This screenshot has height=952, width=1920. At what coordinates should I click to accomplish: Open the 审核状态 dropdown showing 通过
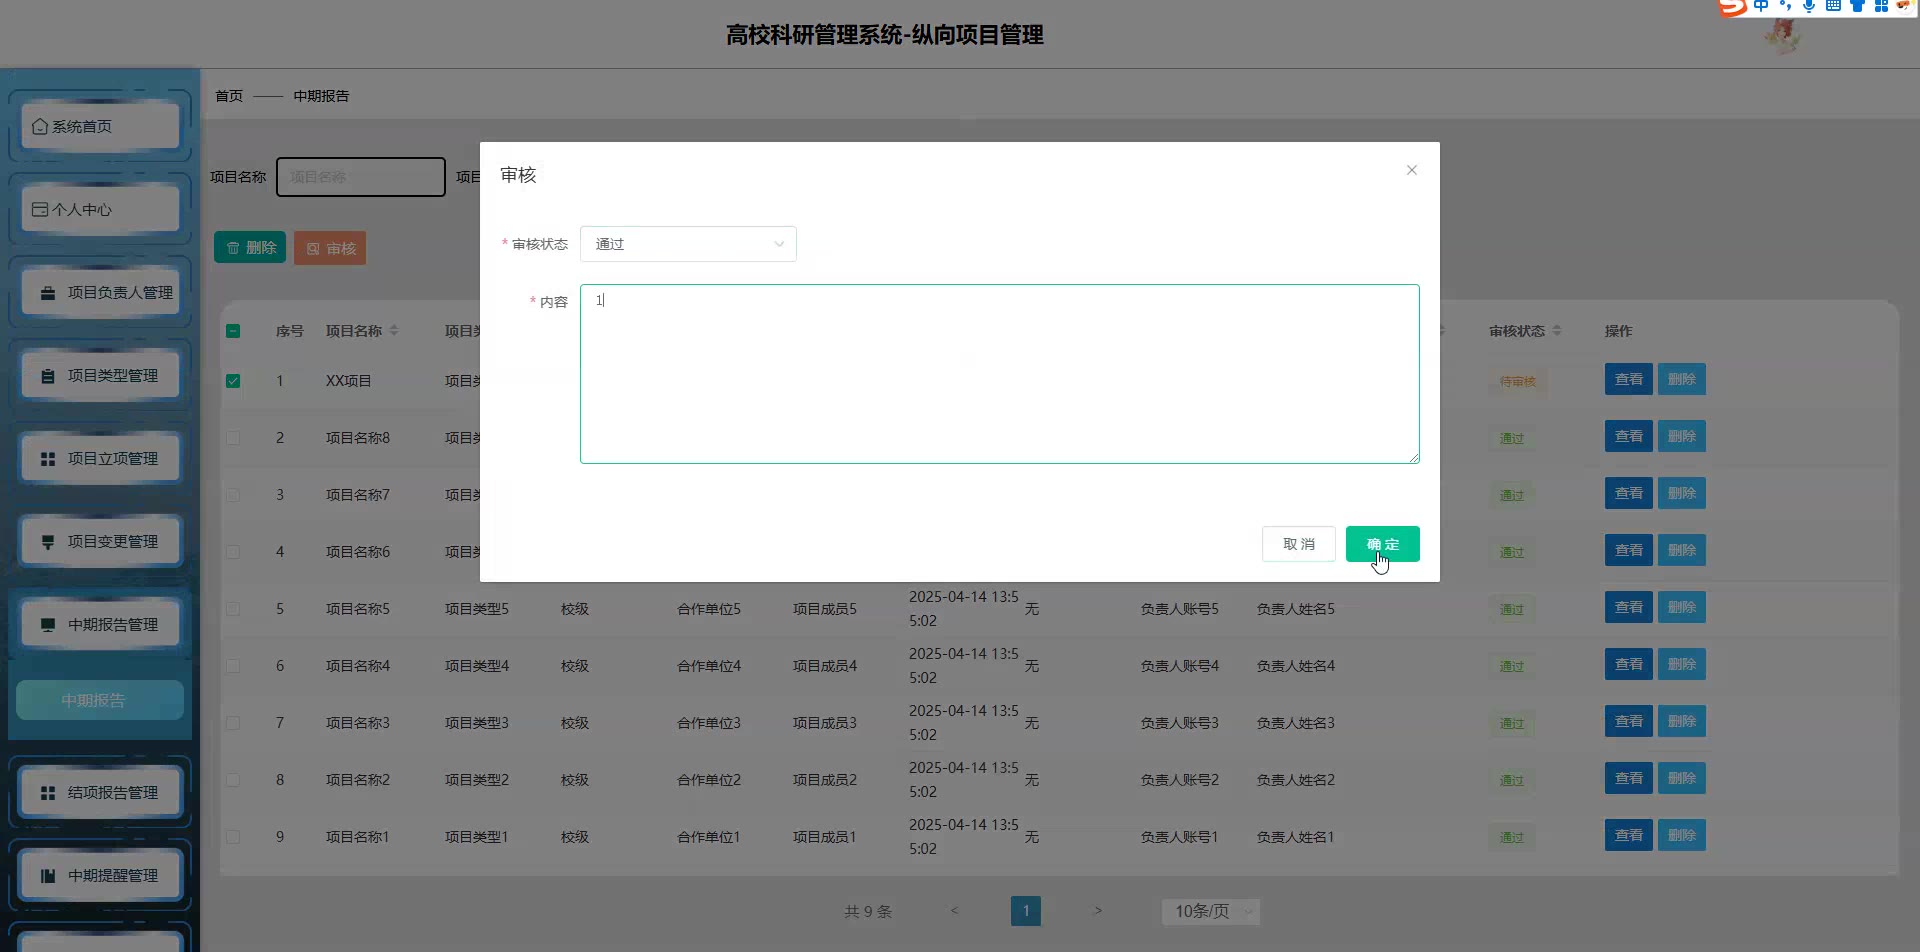(688, 244)
